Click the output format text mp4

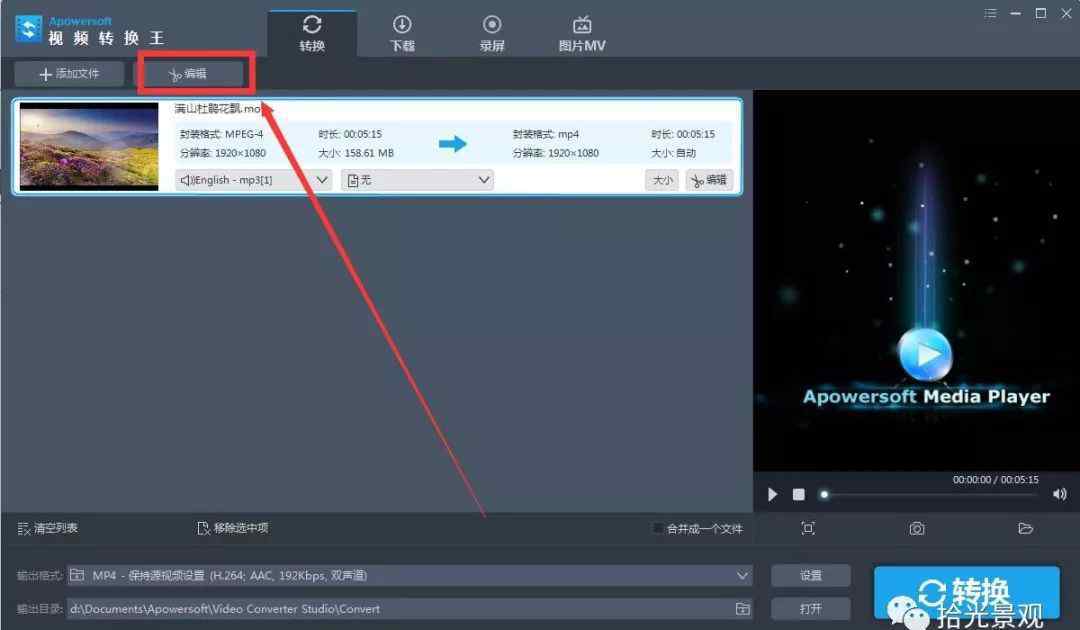coord(568,134)
